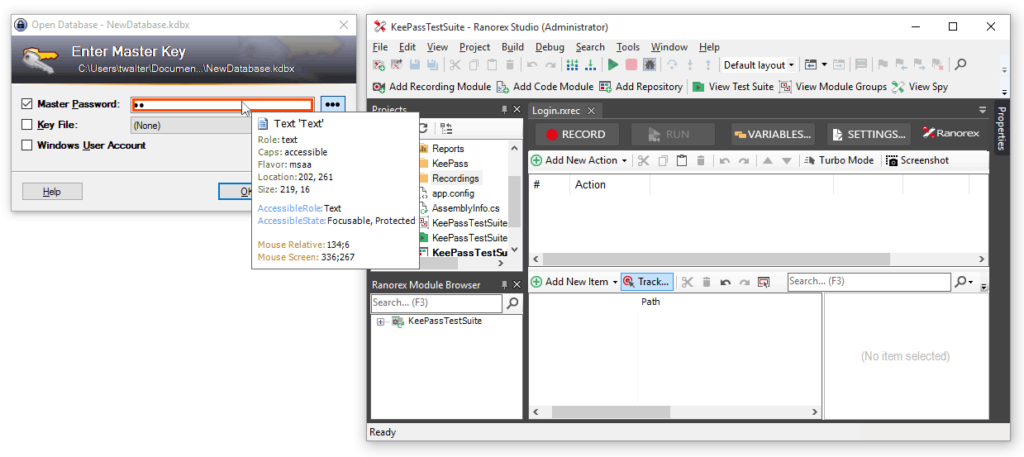
Task: Click Add Recording Module in toolbar
Action: click(x=432, y=87)
